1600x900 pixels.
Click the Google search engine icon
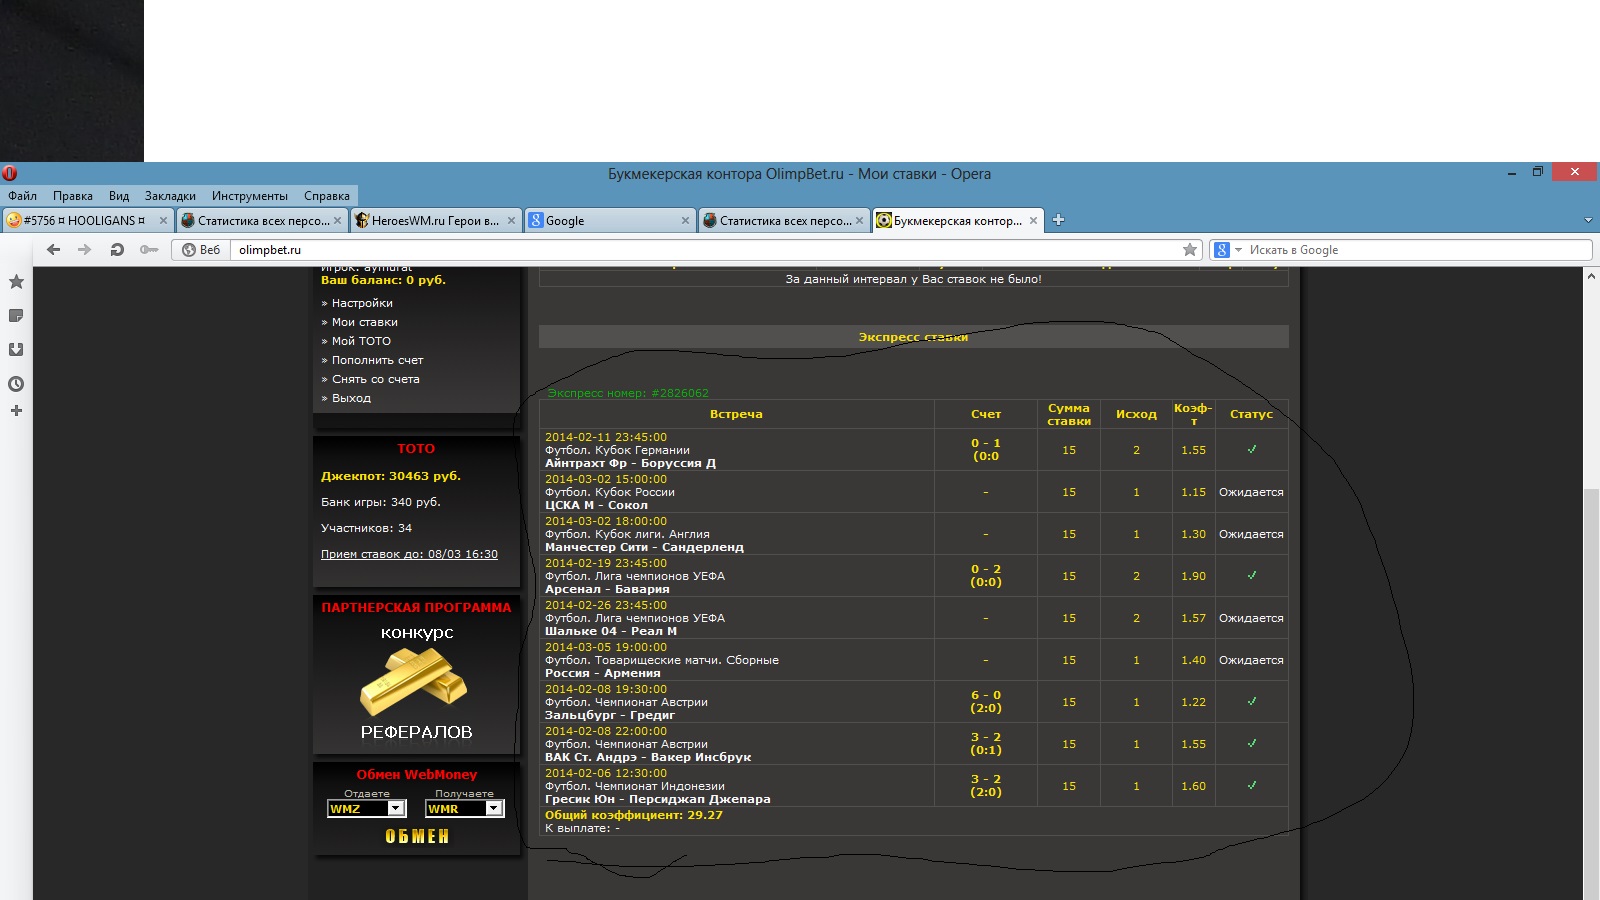click(1222, 250)
